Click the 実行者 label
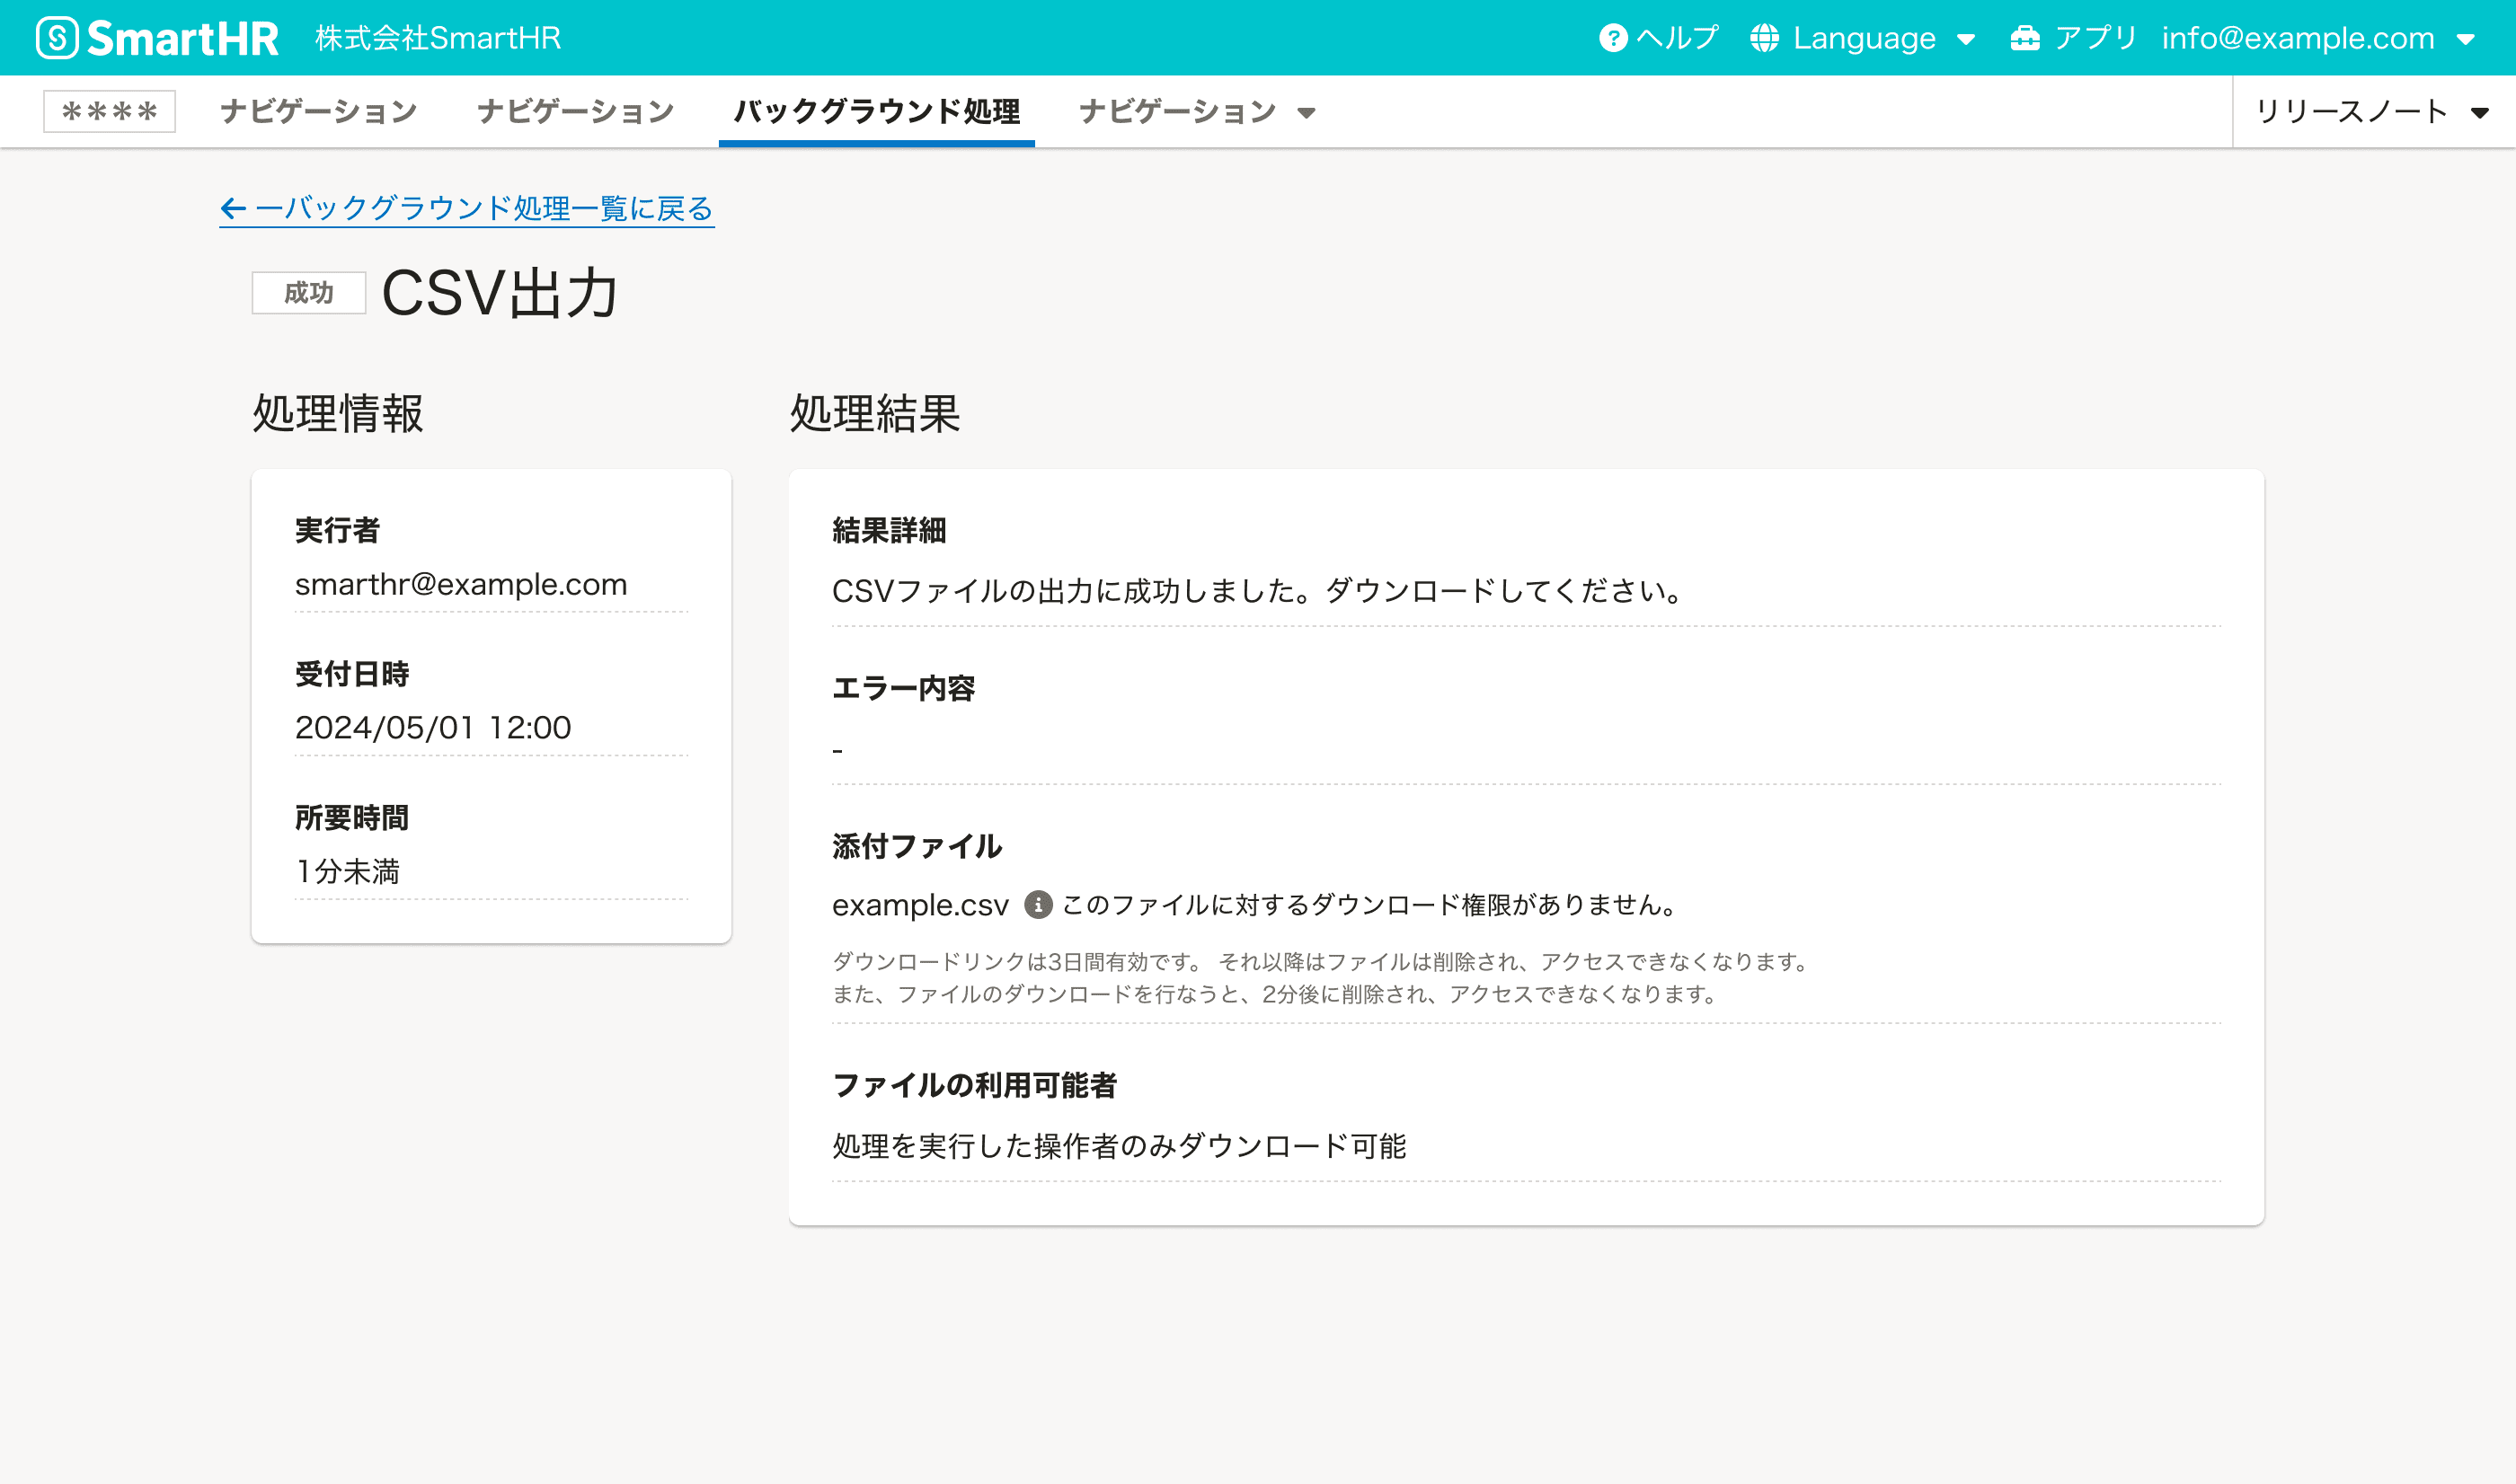 tap(337, 530)
